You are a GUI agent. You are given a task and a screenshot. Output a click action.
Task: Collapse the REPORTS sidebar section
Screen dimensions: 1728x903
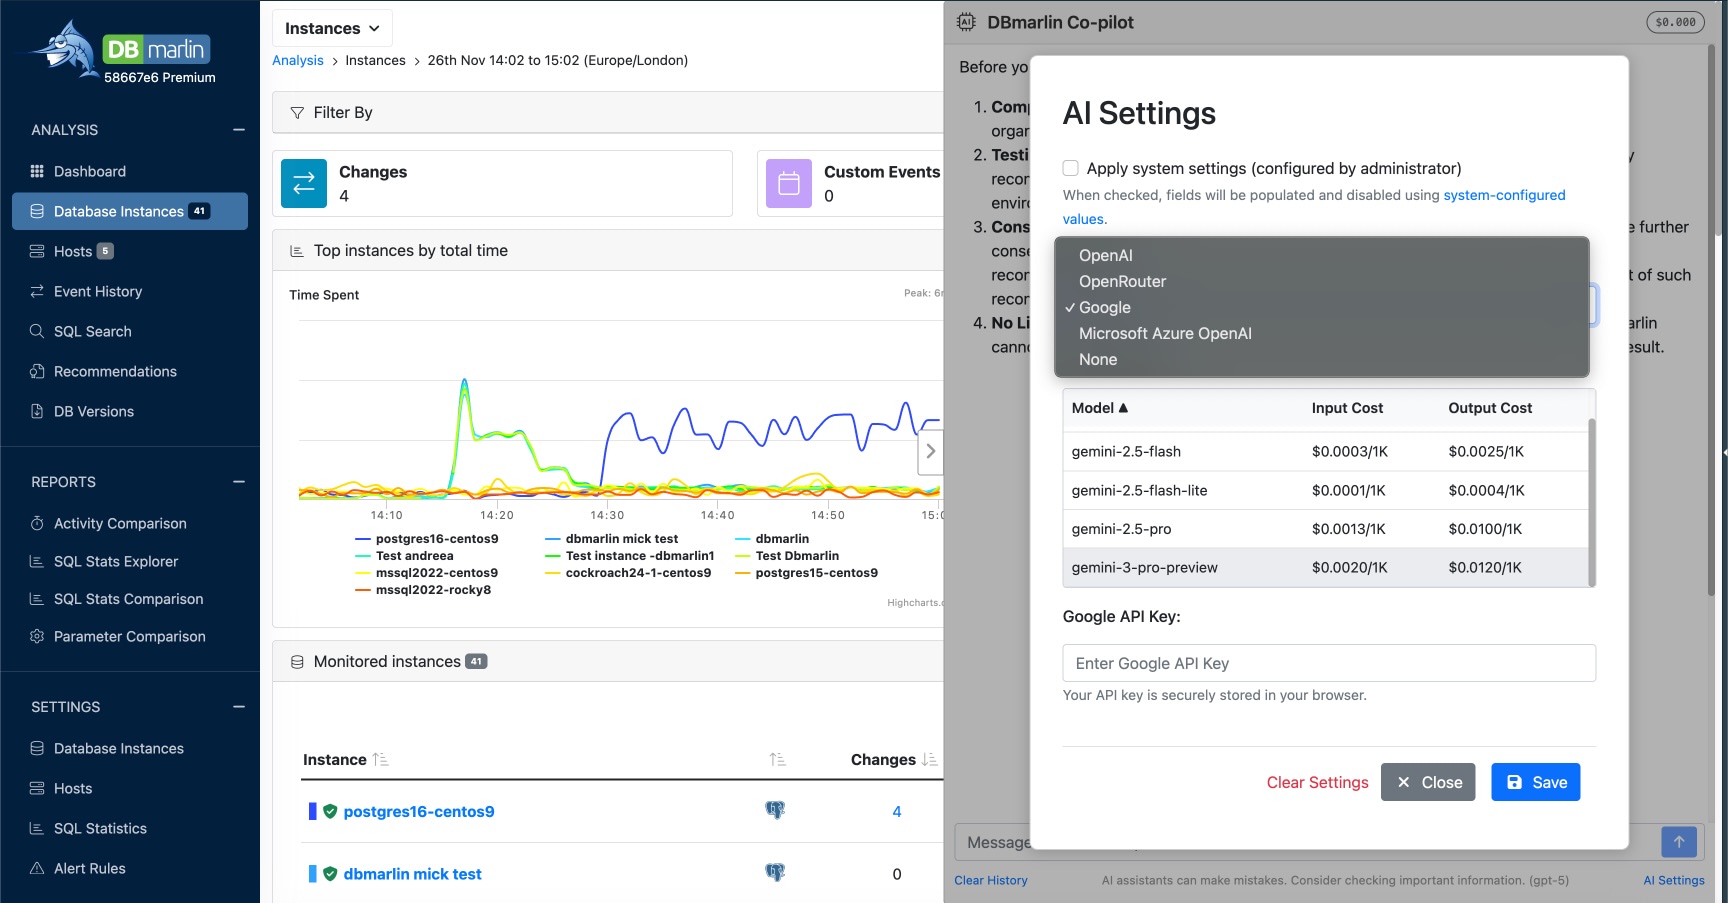239,482
